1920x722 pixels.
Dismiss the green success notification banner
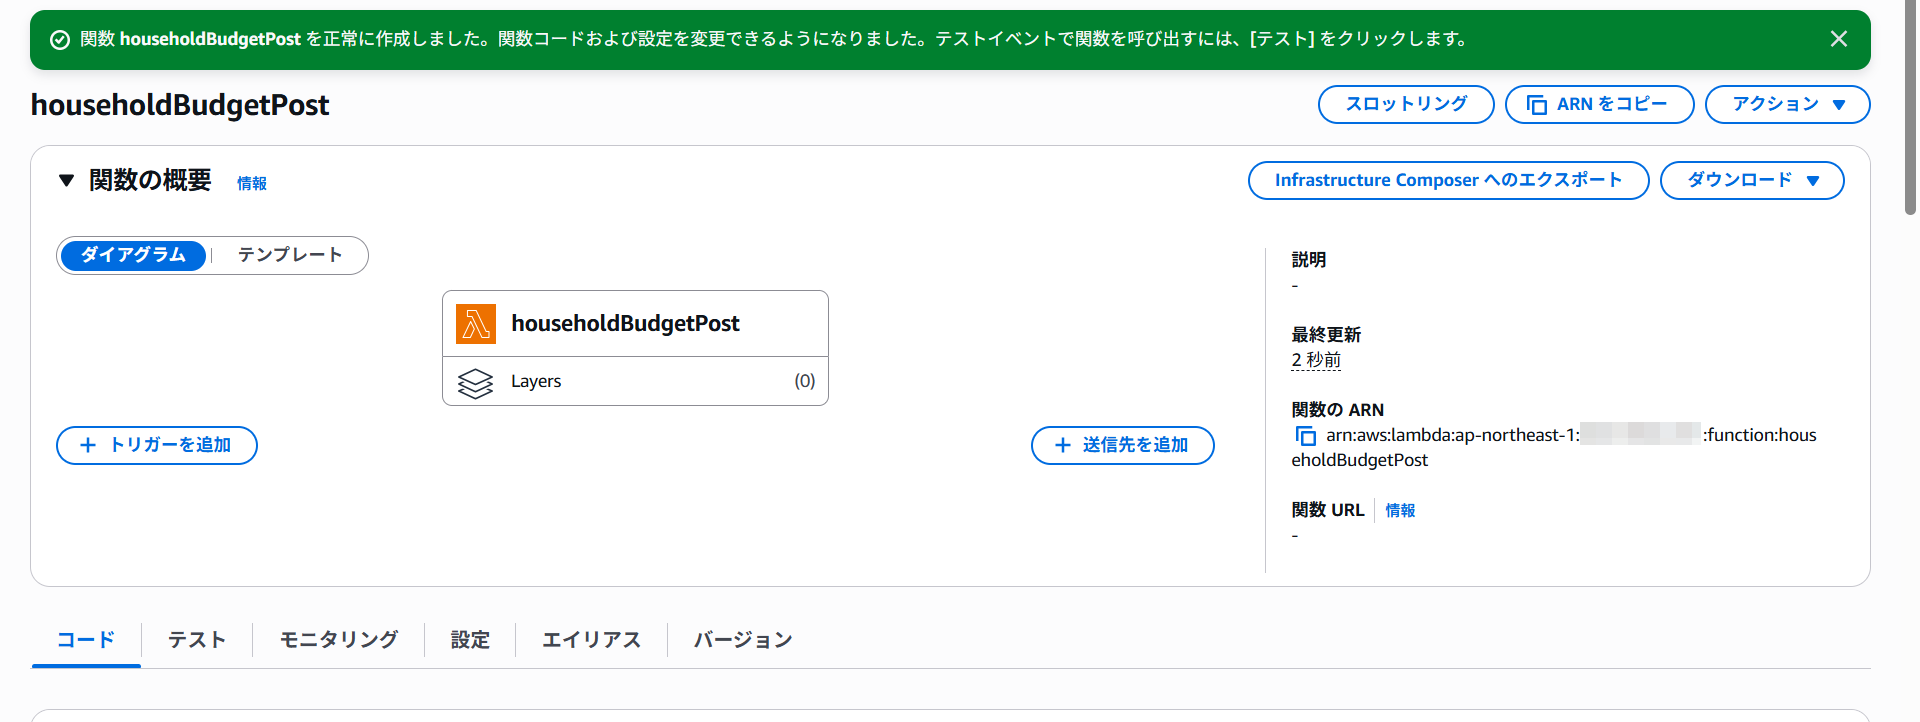point(1838,39)
